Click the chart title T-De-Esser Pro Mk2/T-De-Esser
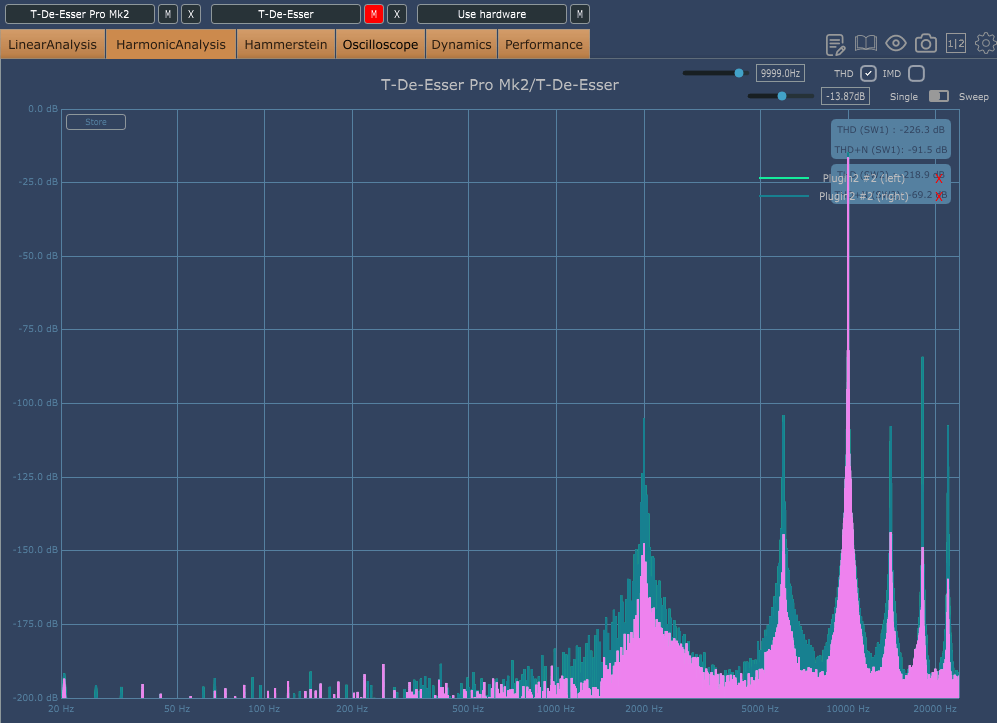997x723 pixels. click(499, 85)
